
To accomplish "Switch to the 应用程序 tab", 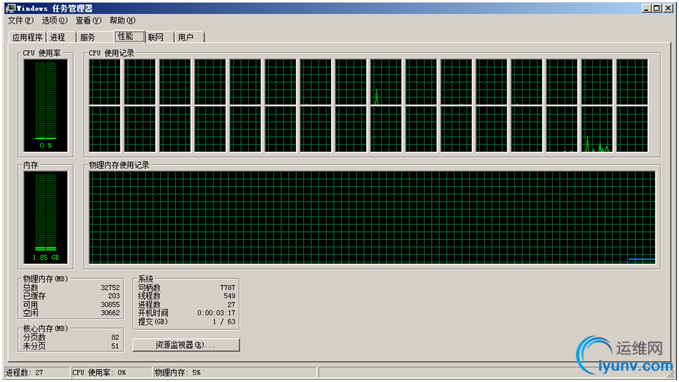I will pos(27,37).
